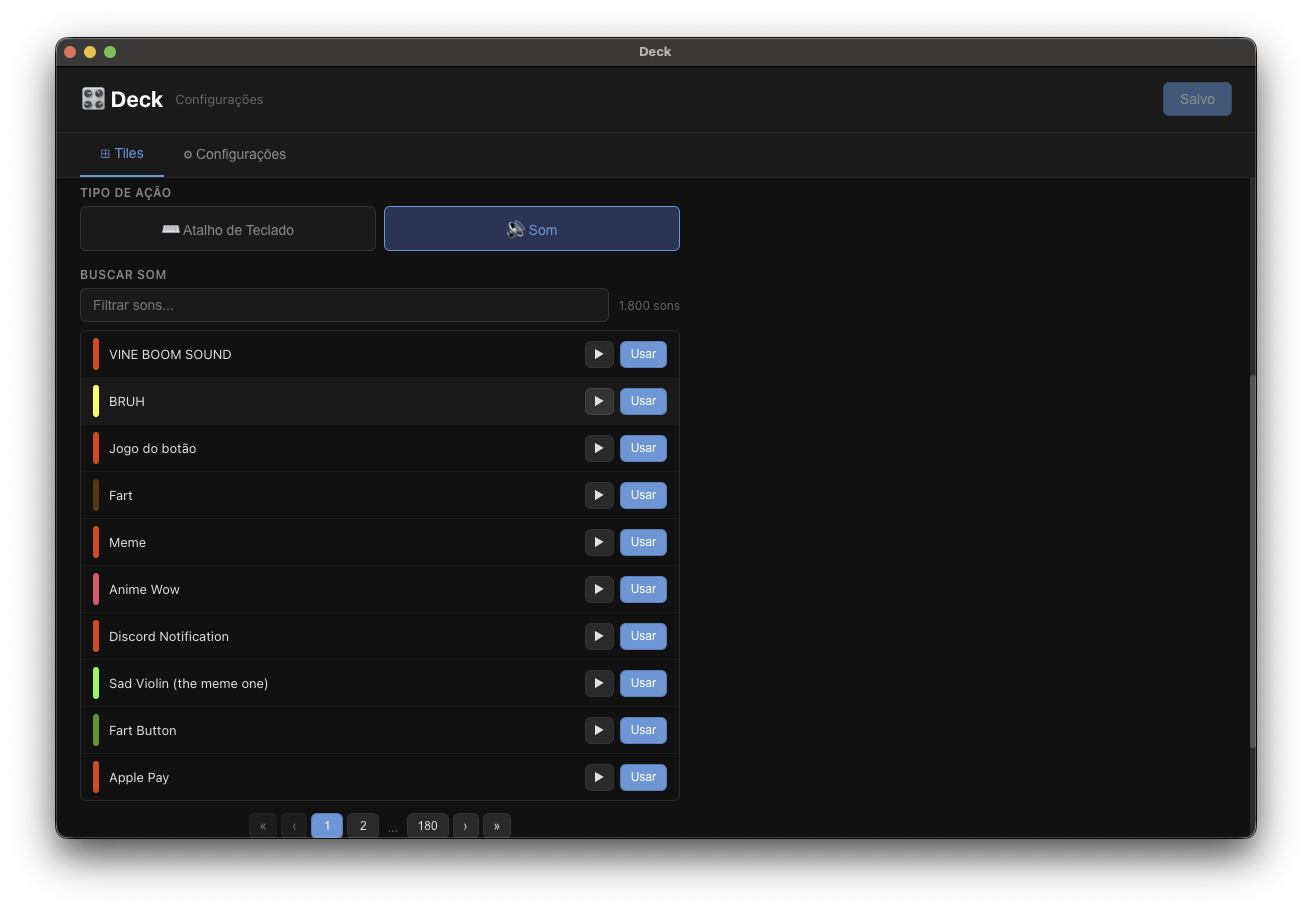
Task: Play the BRUH sound preview
Action: (599, 401)
